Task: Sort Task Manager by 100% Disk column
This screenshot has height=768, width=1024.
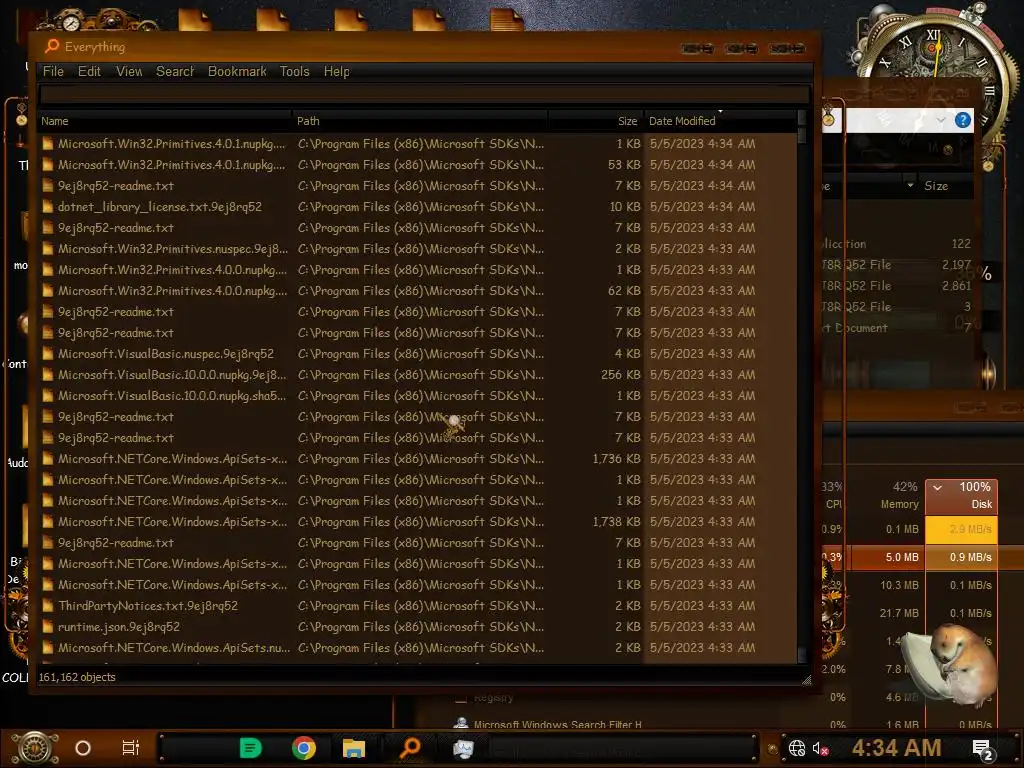Action: coord(961,495)
